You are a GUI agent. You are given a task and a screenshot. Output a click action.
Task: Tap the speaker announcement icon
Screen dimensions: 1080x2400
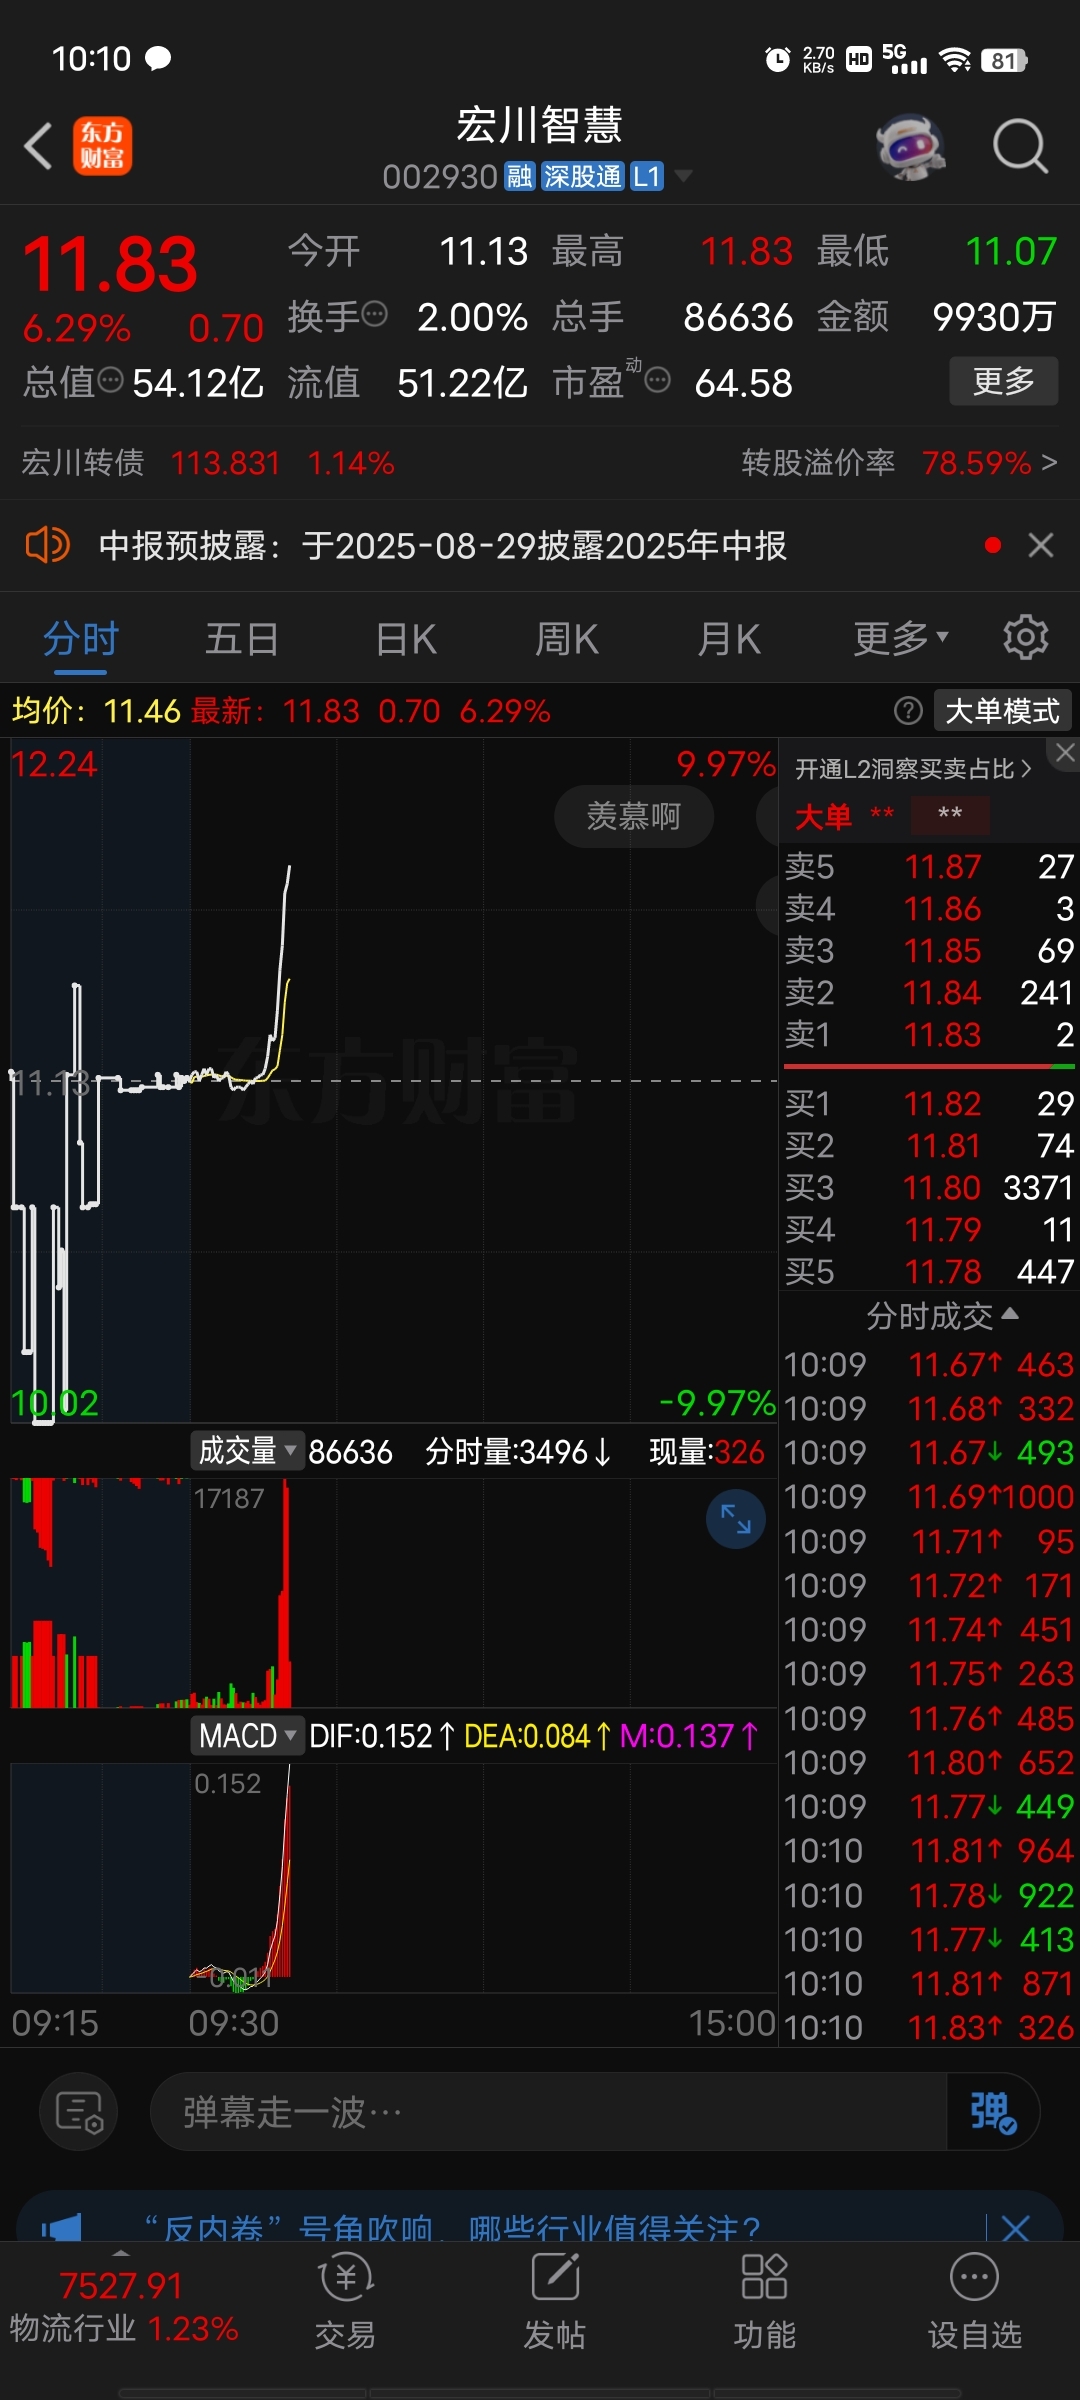pos(46,545)
